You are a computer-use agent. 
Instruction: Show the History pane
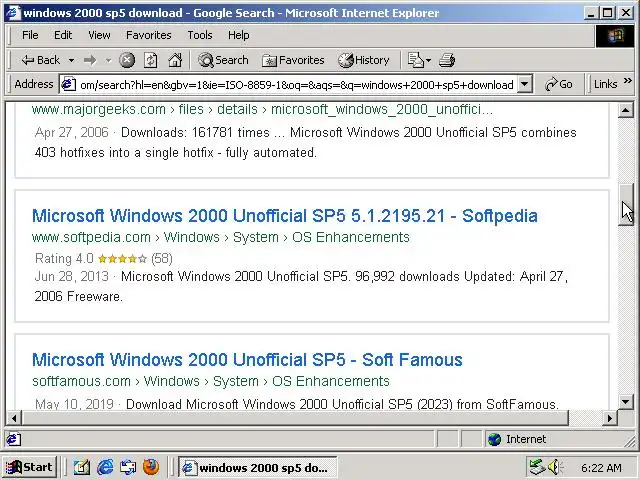click(364, 60)
